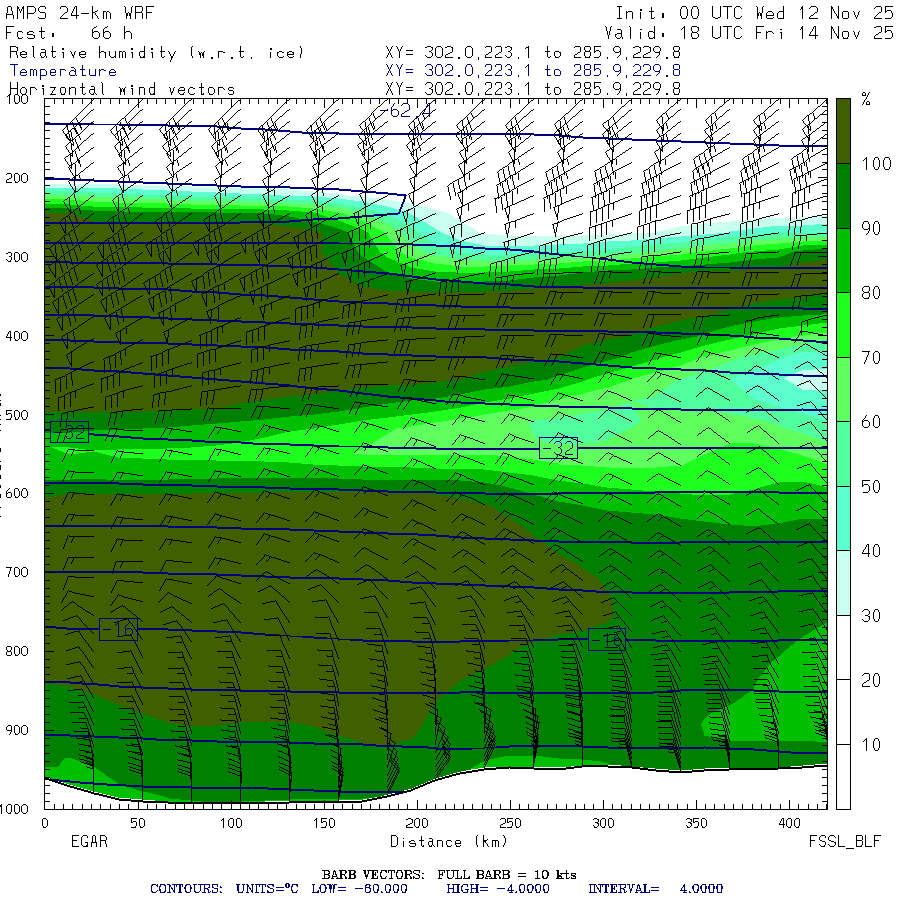Click the "-32" contour label at the left edge
Image resolution: width=900 pixels, height=900 pixels.
(x=69, y=432)
